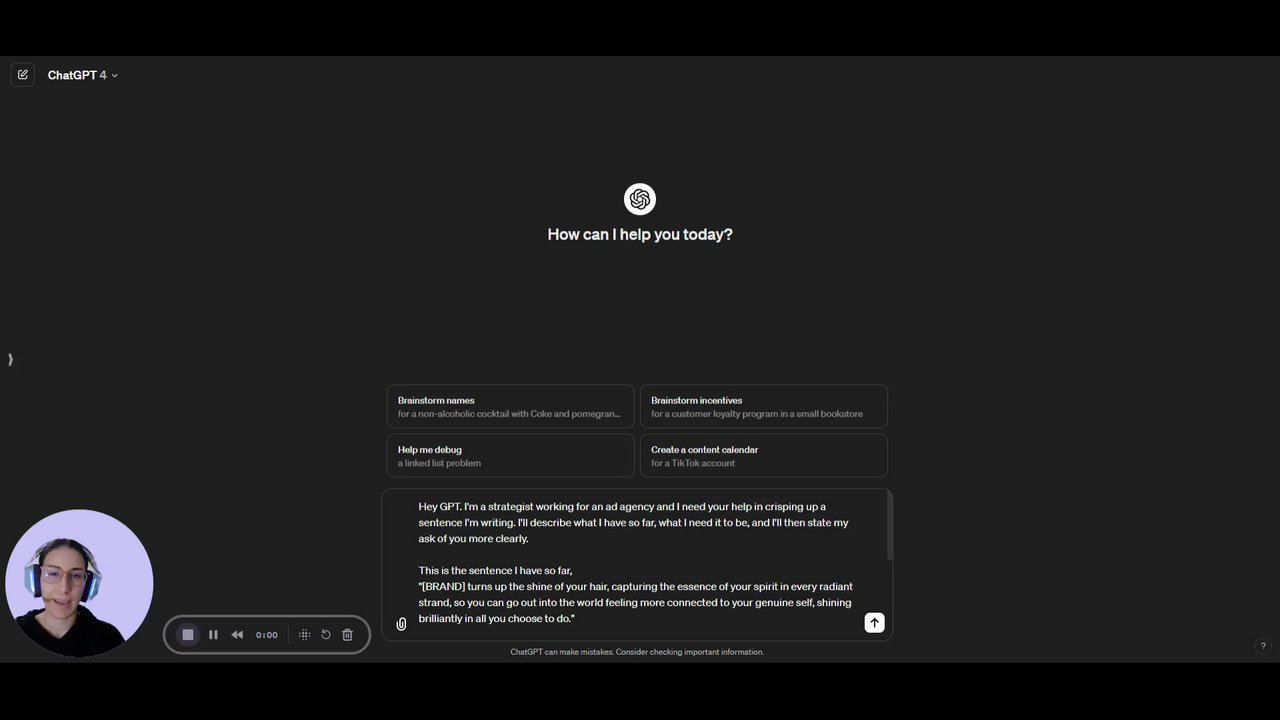The height and width of the screenshot is (720, 1280).
Task: Pause the screen recording
Action: click(x=213, y=635)
